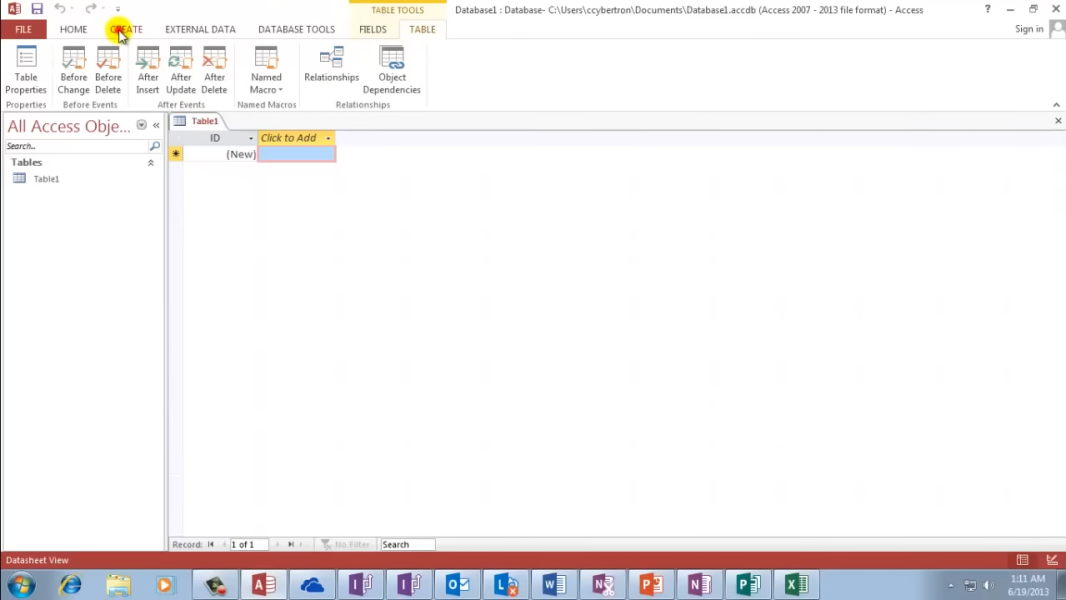Click the taskbar clock and date
1066x600 pixels.
click(1028, 585)
